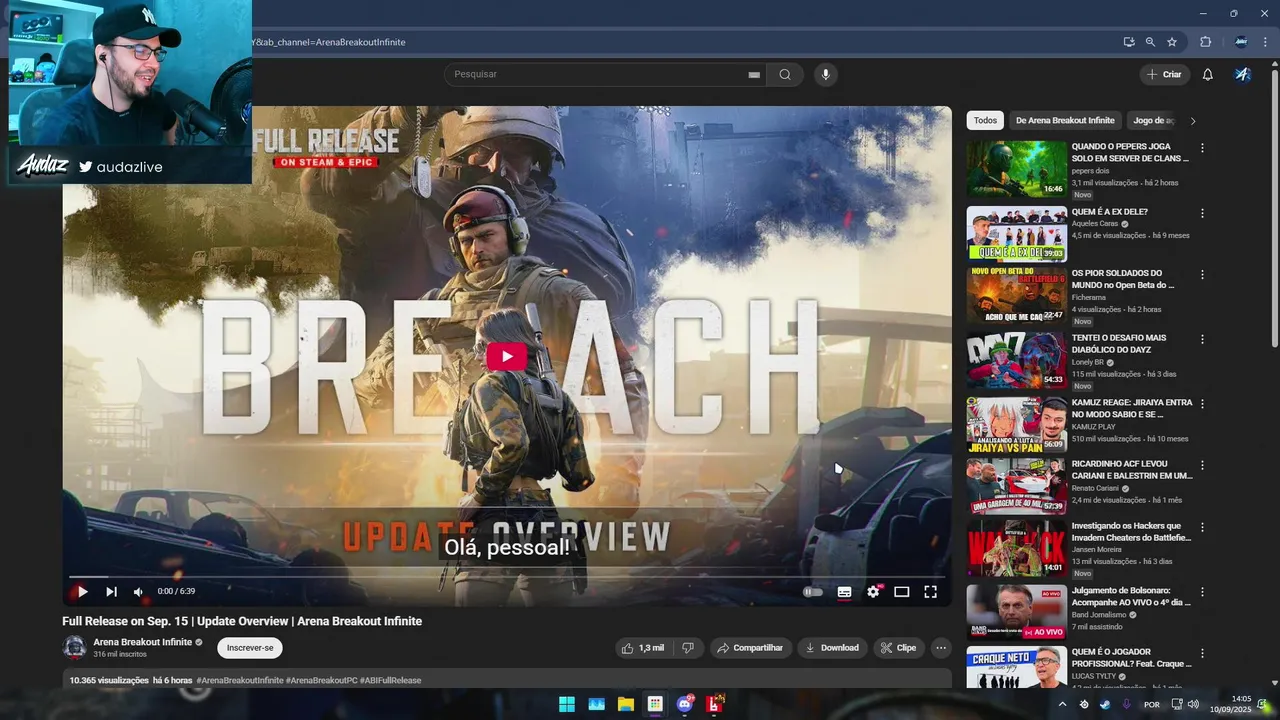Click the Download button

tap(832, 648)
